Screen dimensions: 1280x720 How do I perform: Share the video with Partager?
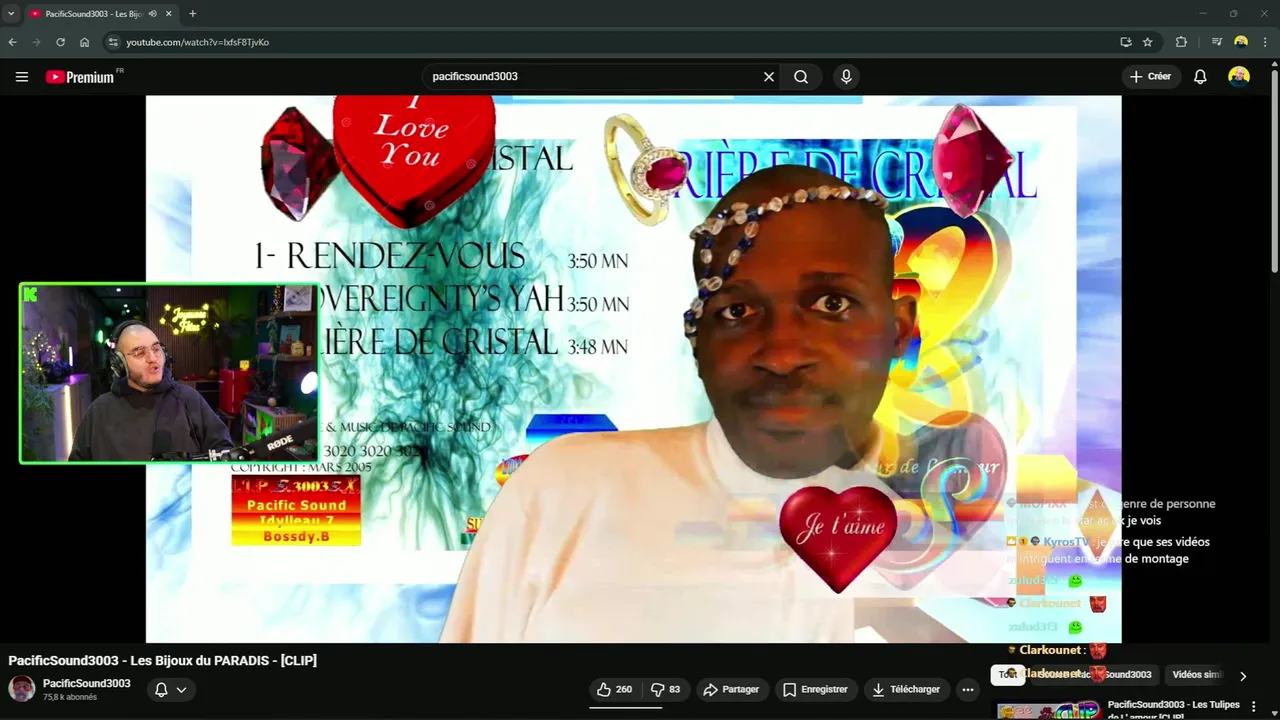[x=731, y=689]
